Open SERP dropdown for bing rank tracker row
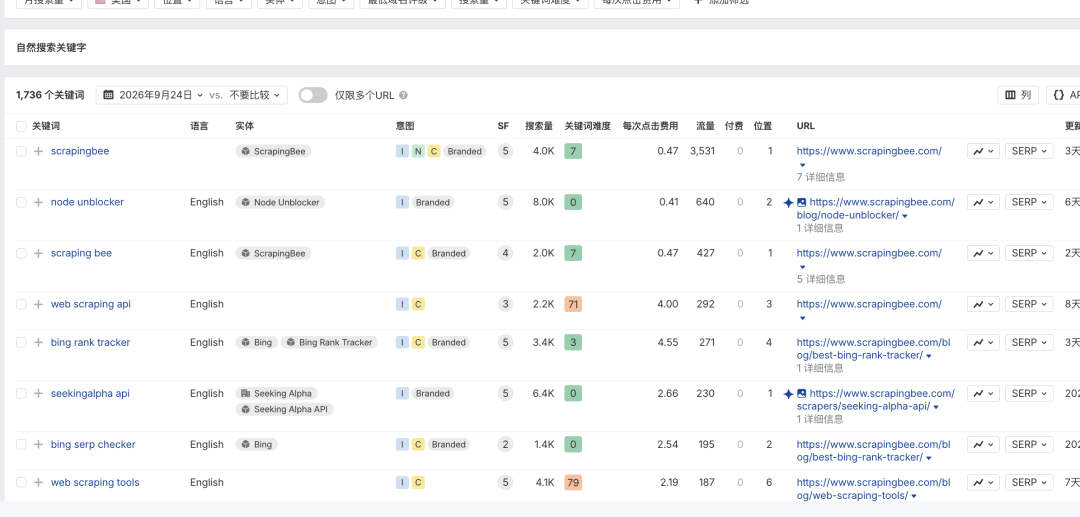The width and height of the screenshot is (1080, 517). pos(1029,343)
